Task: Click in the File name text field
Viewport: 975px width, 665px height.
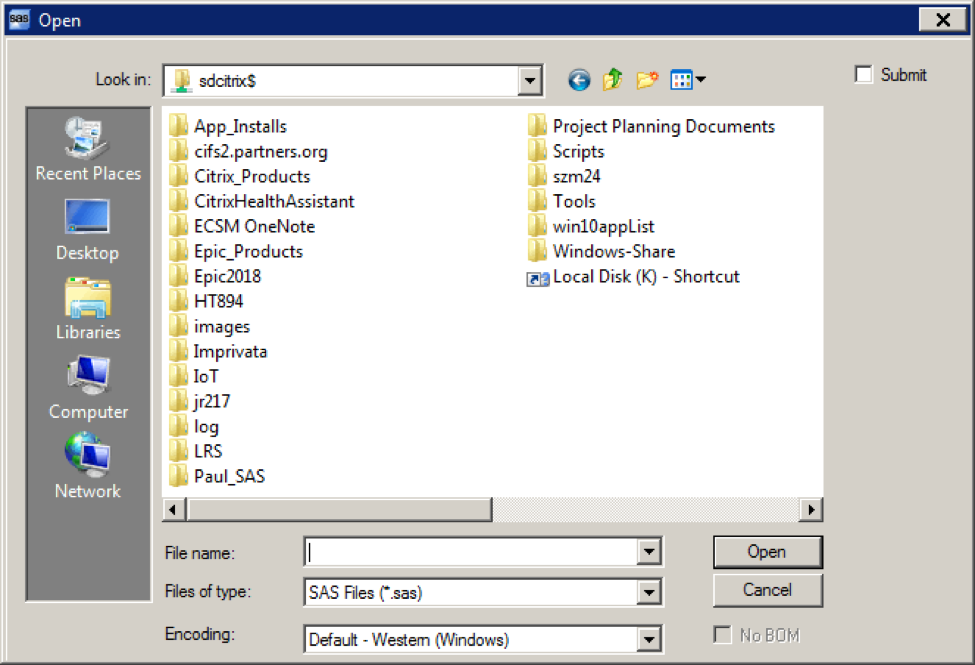Action: pyautogui.click(x=471, y=552)
